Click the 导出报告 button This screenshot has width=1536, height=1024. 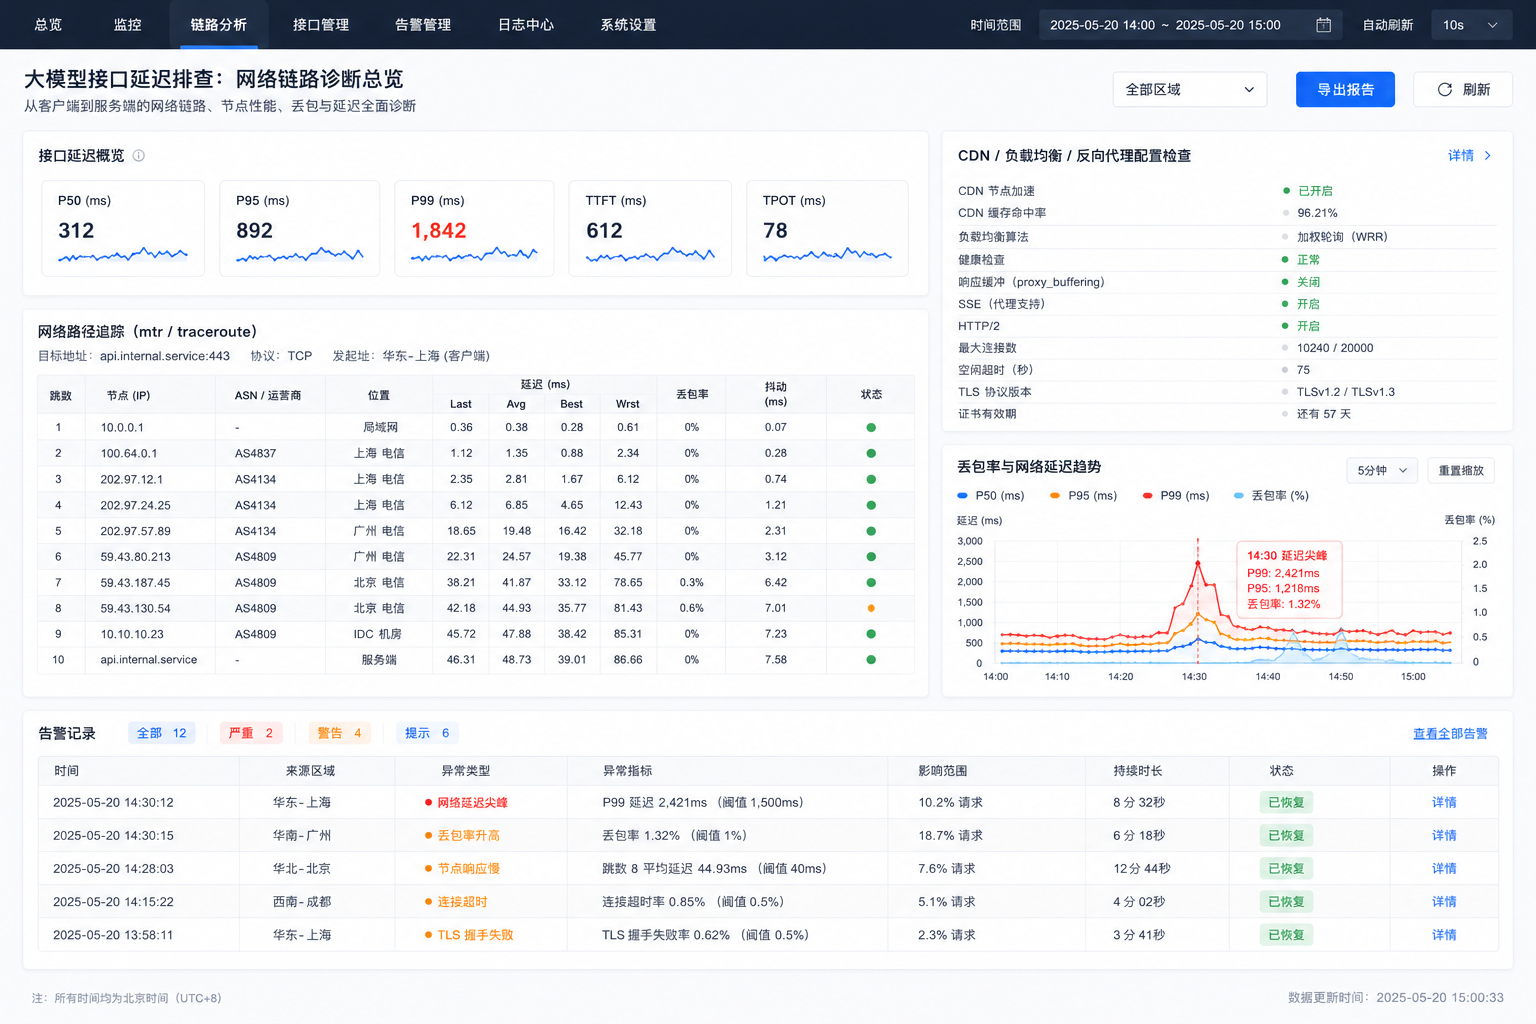1345,89
